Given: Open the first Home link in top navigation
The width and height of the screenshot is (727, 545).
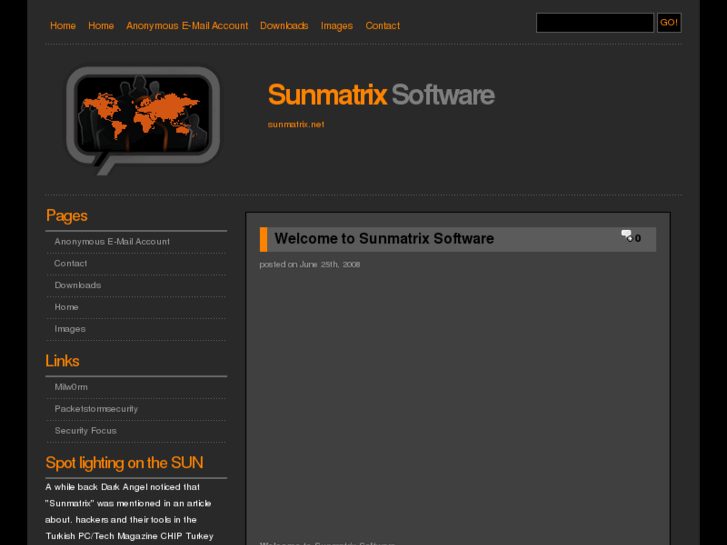Looking at the screenshot, I should point(63,26).
